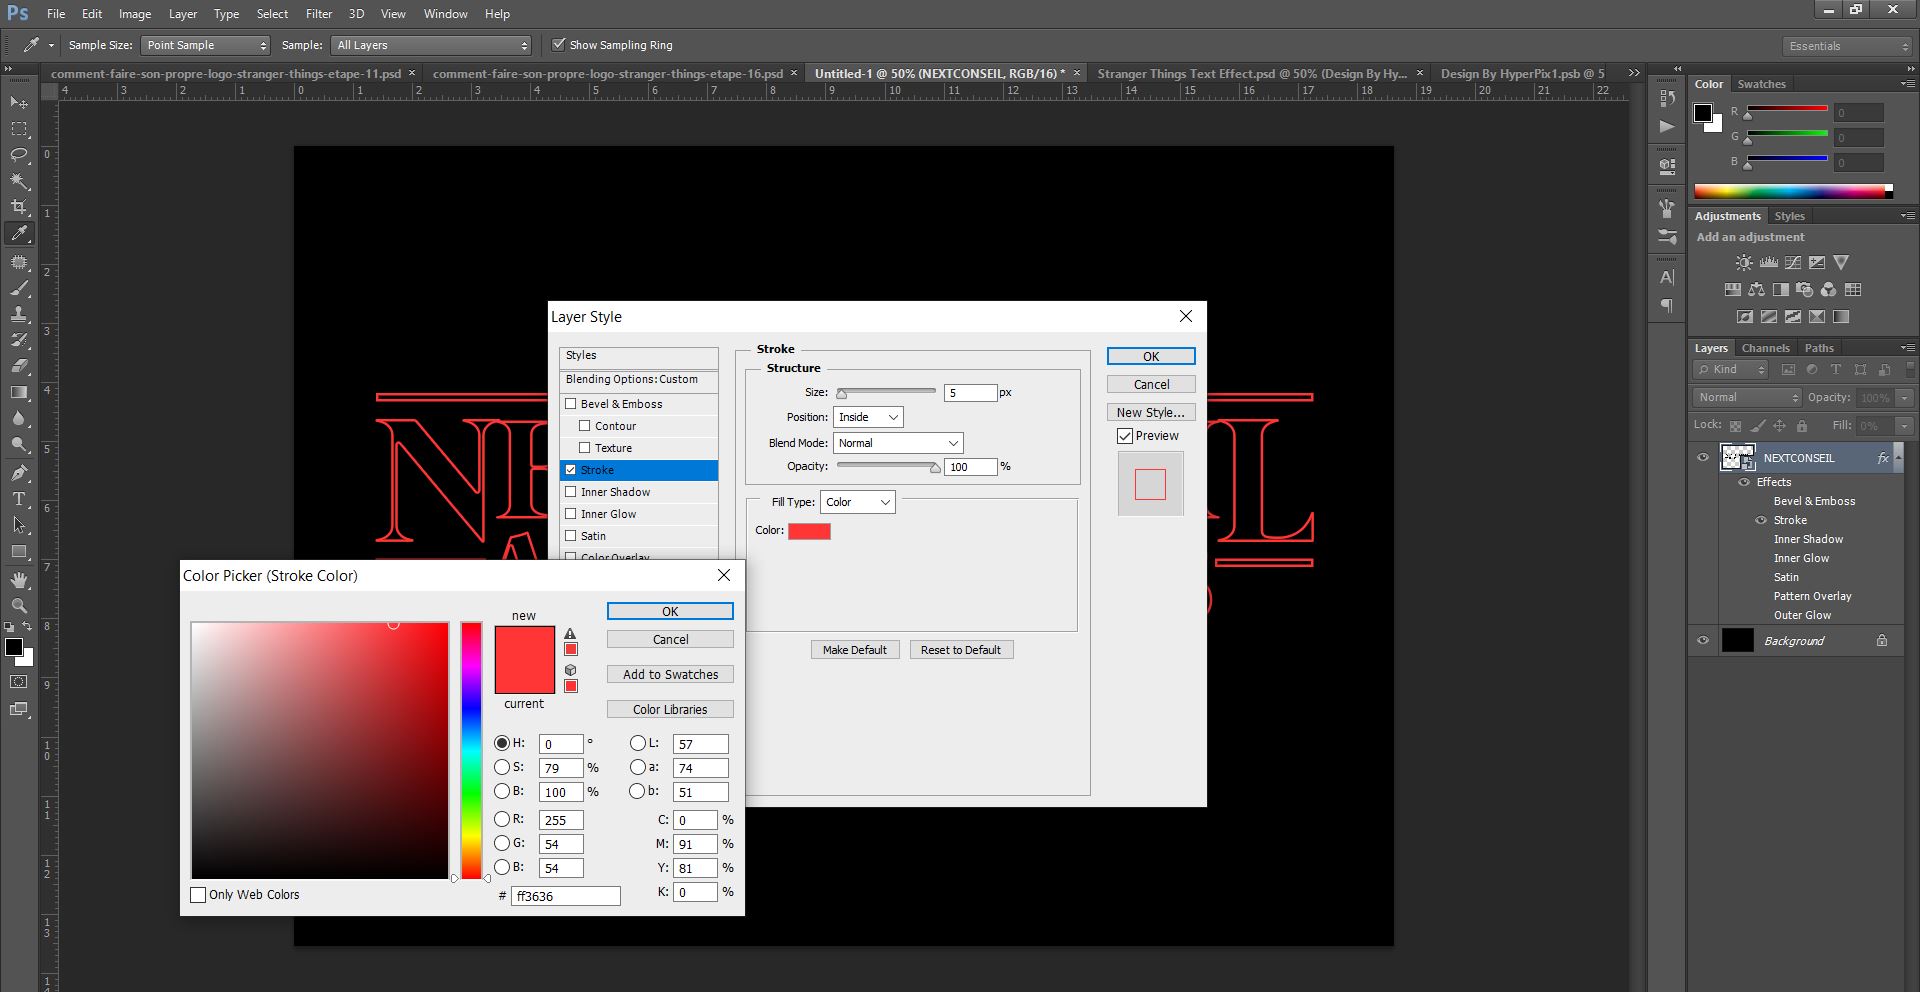The image size is (1920, 992).
Task: Adjust the stroke Size slider
Action: (x=886, y=393)
